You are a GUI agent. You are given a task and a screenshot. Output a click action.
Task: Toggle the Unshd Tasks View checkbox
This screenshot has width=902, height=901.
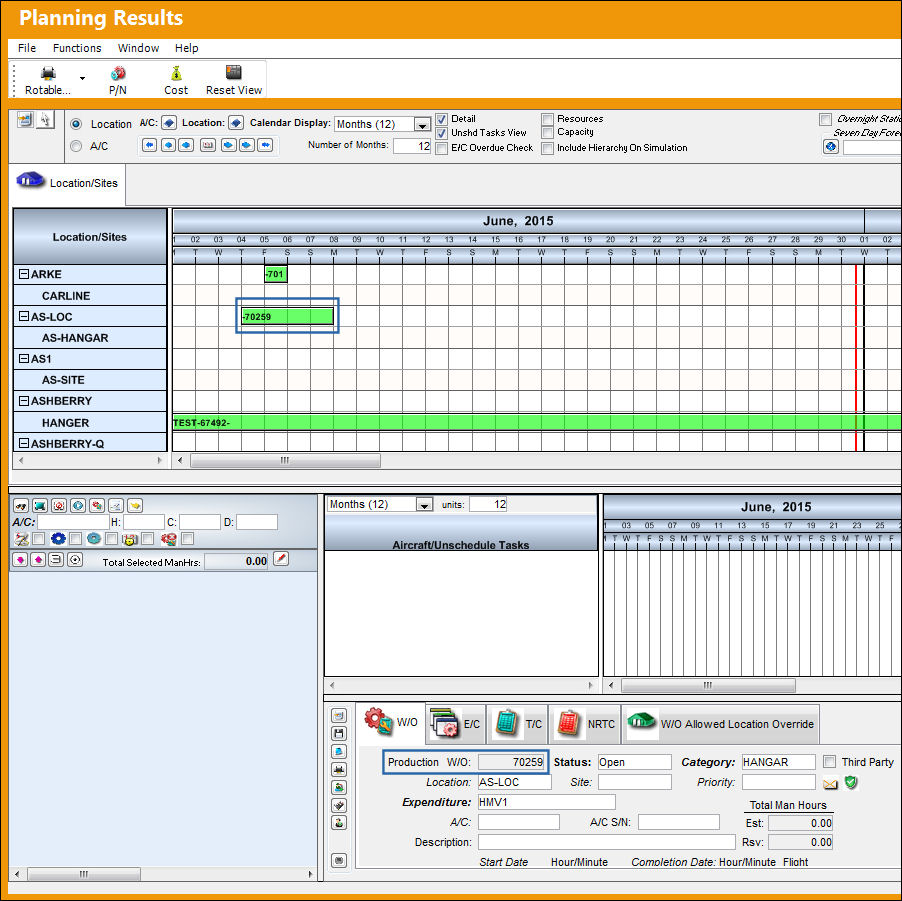point(442,133)
